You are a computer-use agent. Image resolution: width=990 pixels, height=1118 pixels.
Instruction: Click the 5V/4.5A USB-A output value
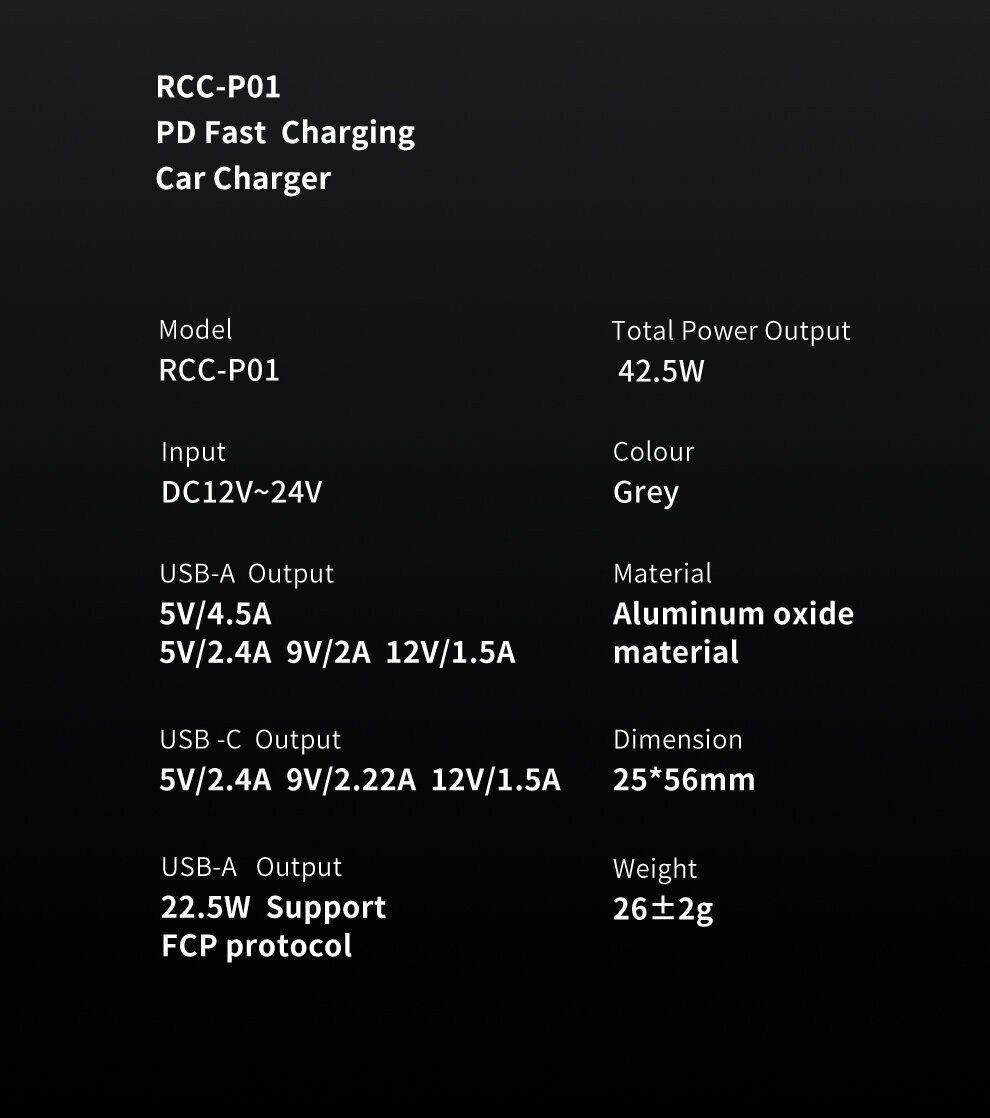coord(215,614)
